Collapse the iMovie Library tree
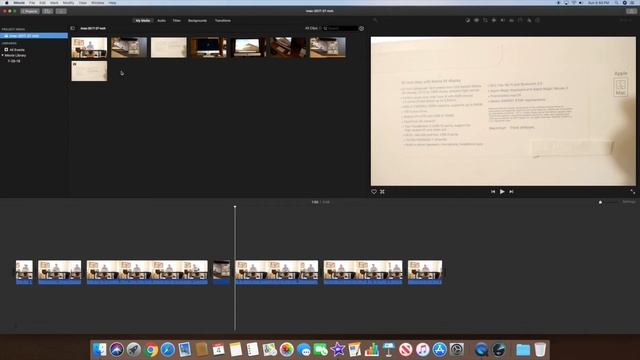Viewport: 640px width, 360px height. 2,55
